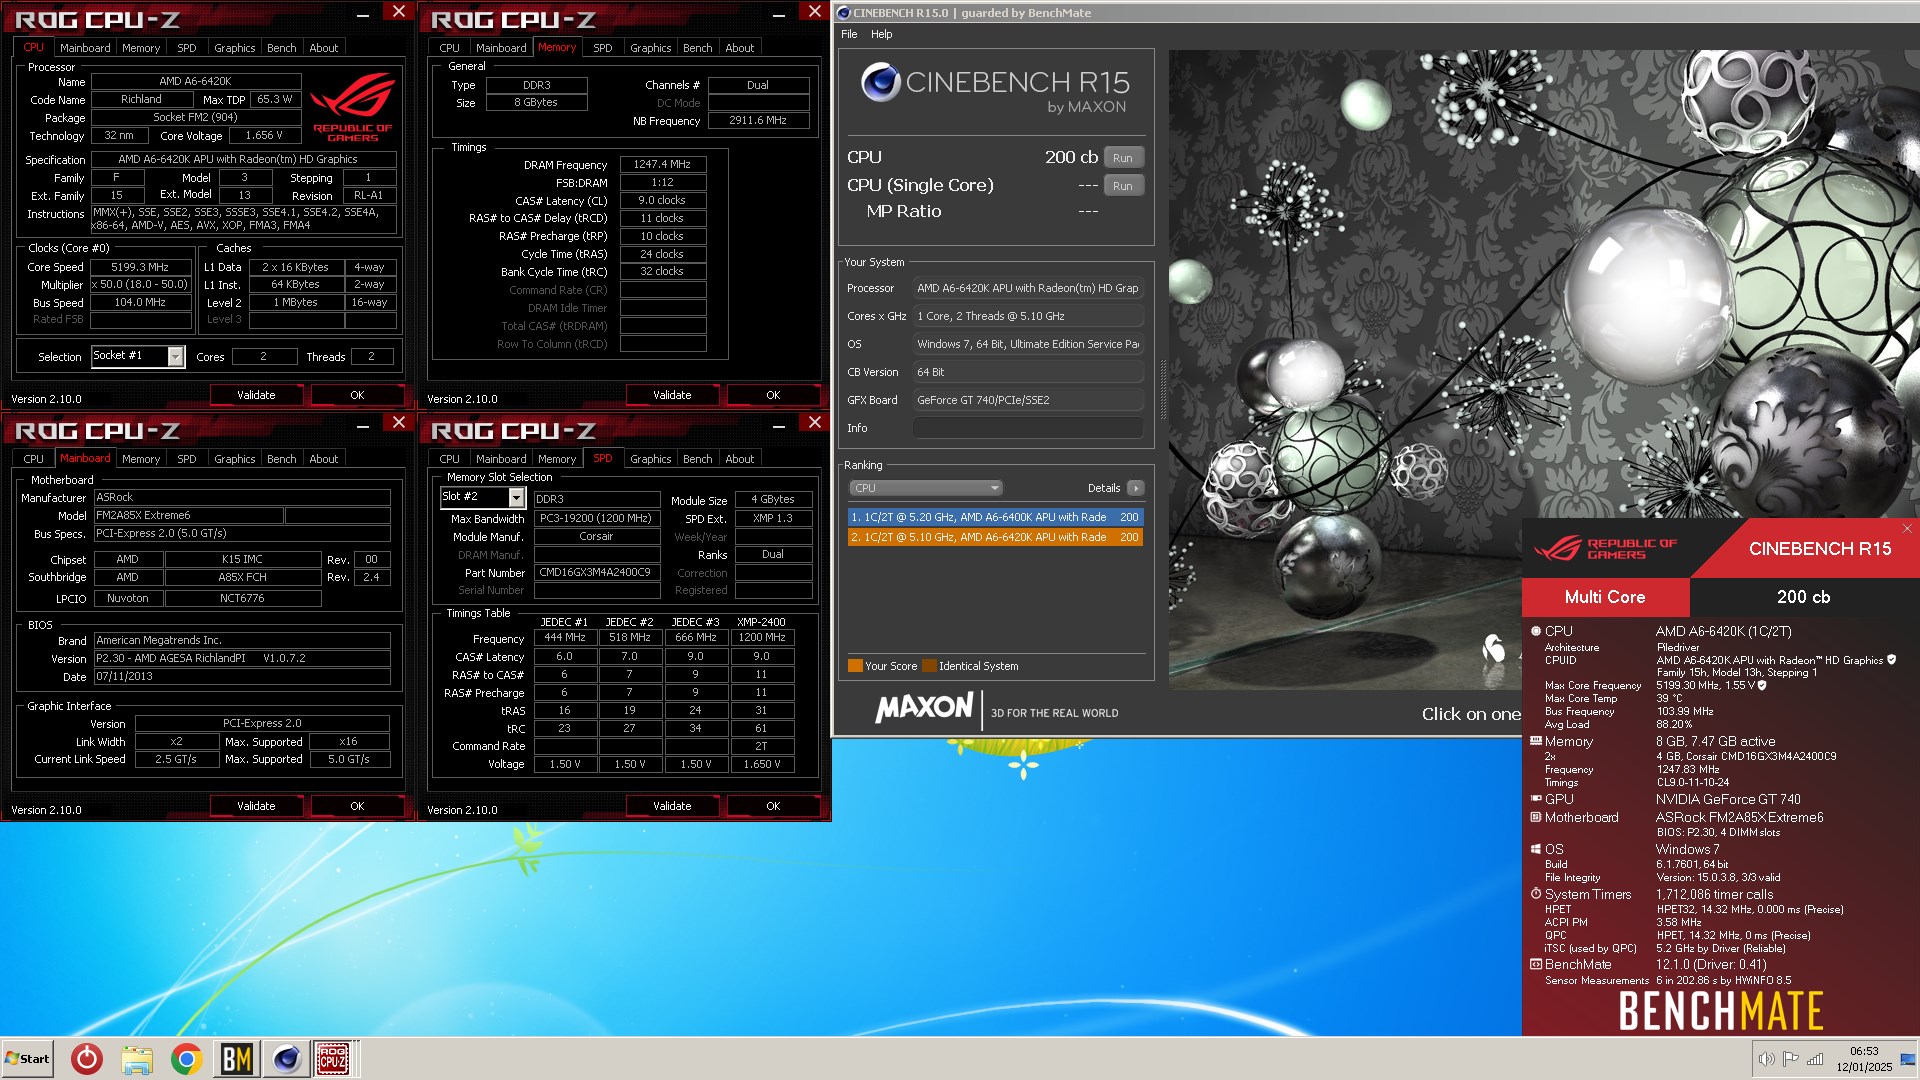Screen dimensions: 1920x1080
Task: Click Republic of Gamers logo in CPU tab
Action: coord(353,108)
